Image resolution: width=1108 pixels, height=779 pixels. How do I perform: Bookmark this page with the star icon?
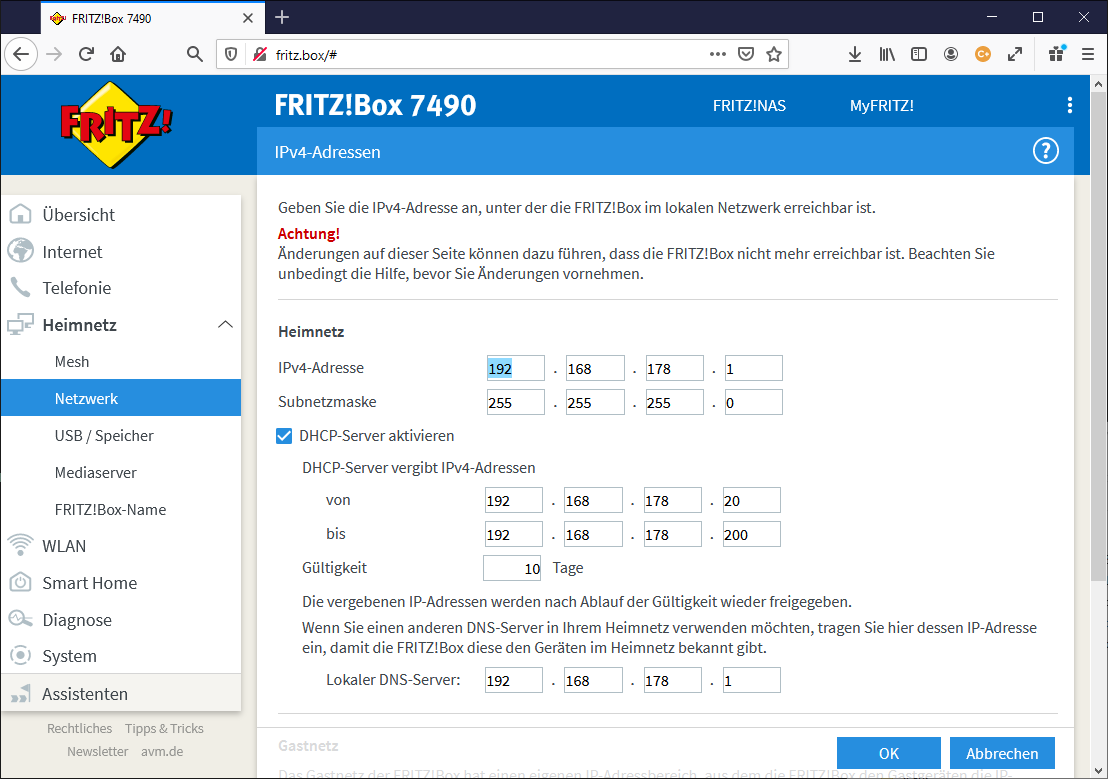774,54
